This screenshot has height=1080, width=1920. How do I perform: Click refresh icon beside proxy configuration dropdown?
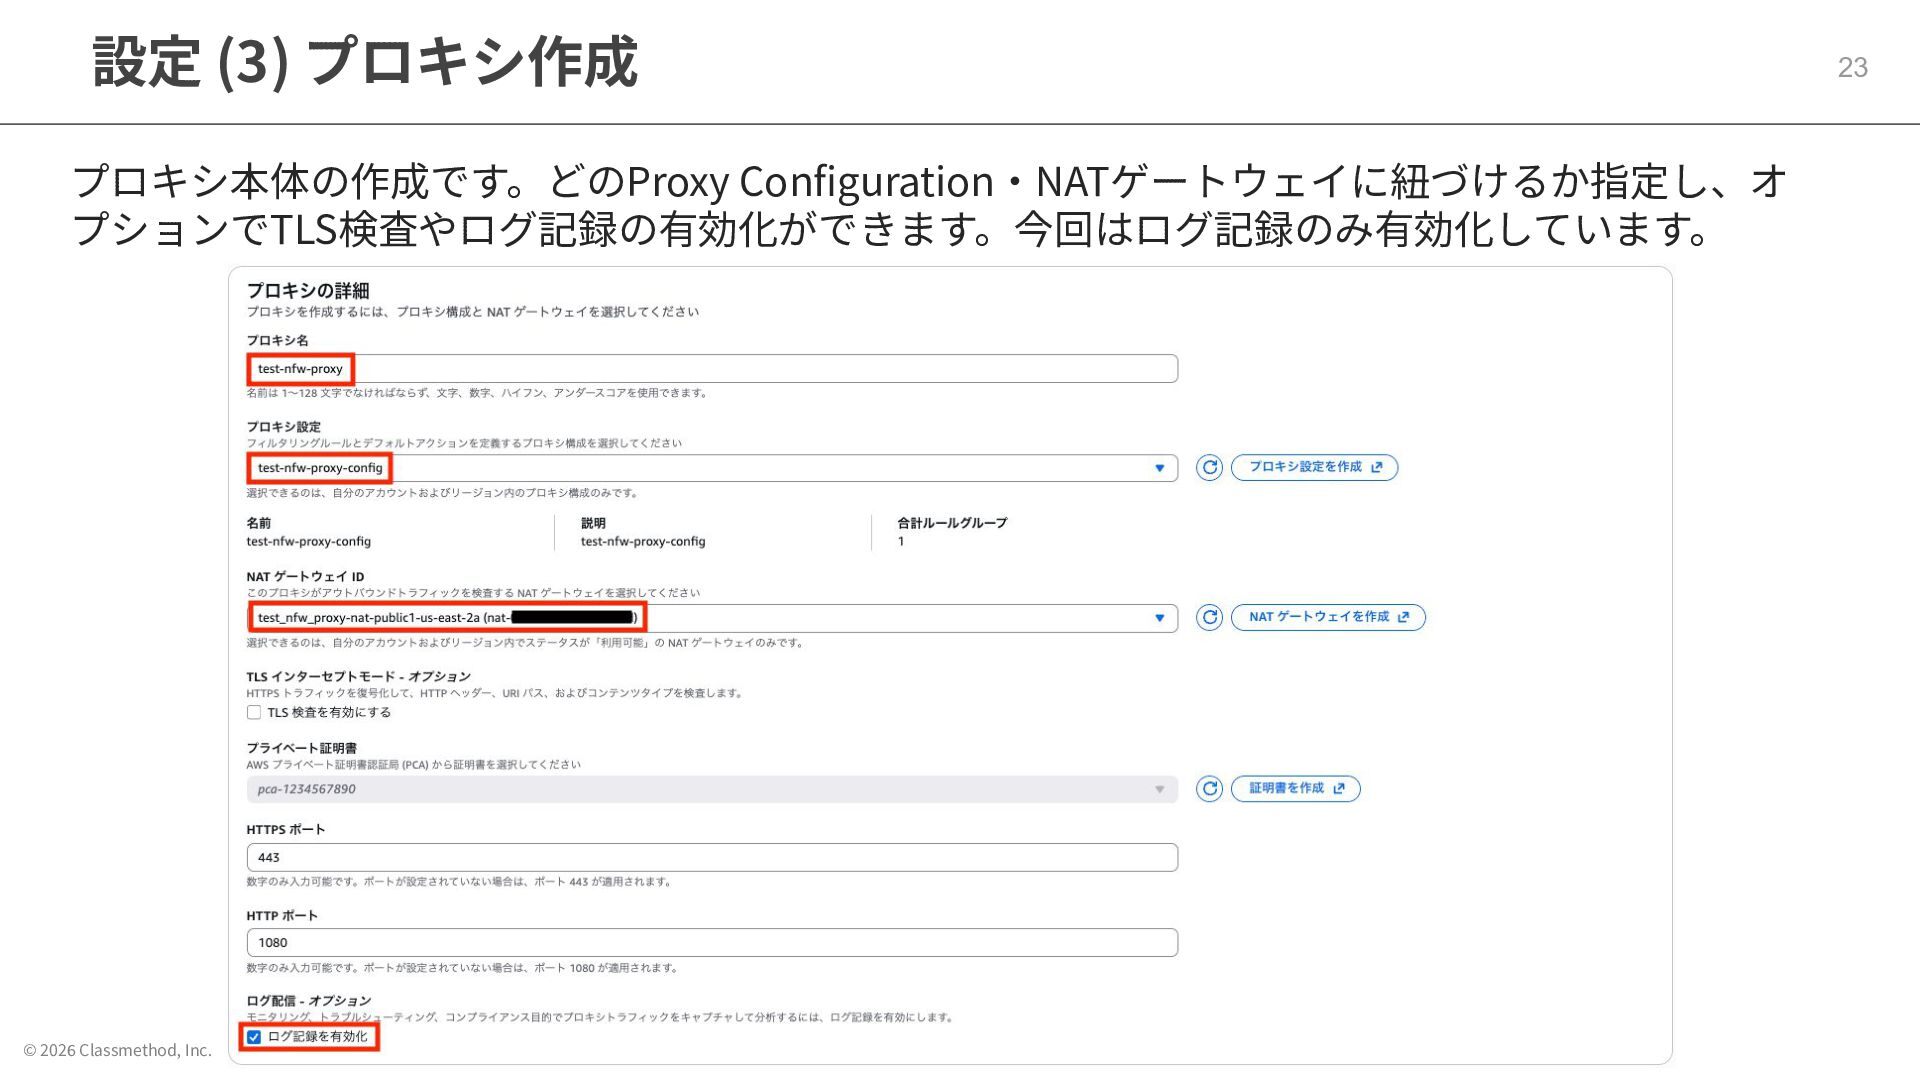(x=1209, y=467)
